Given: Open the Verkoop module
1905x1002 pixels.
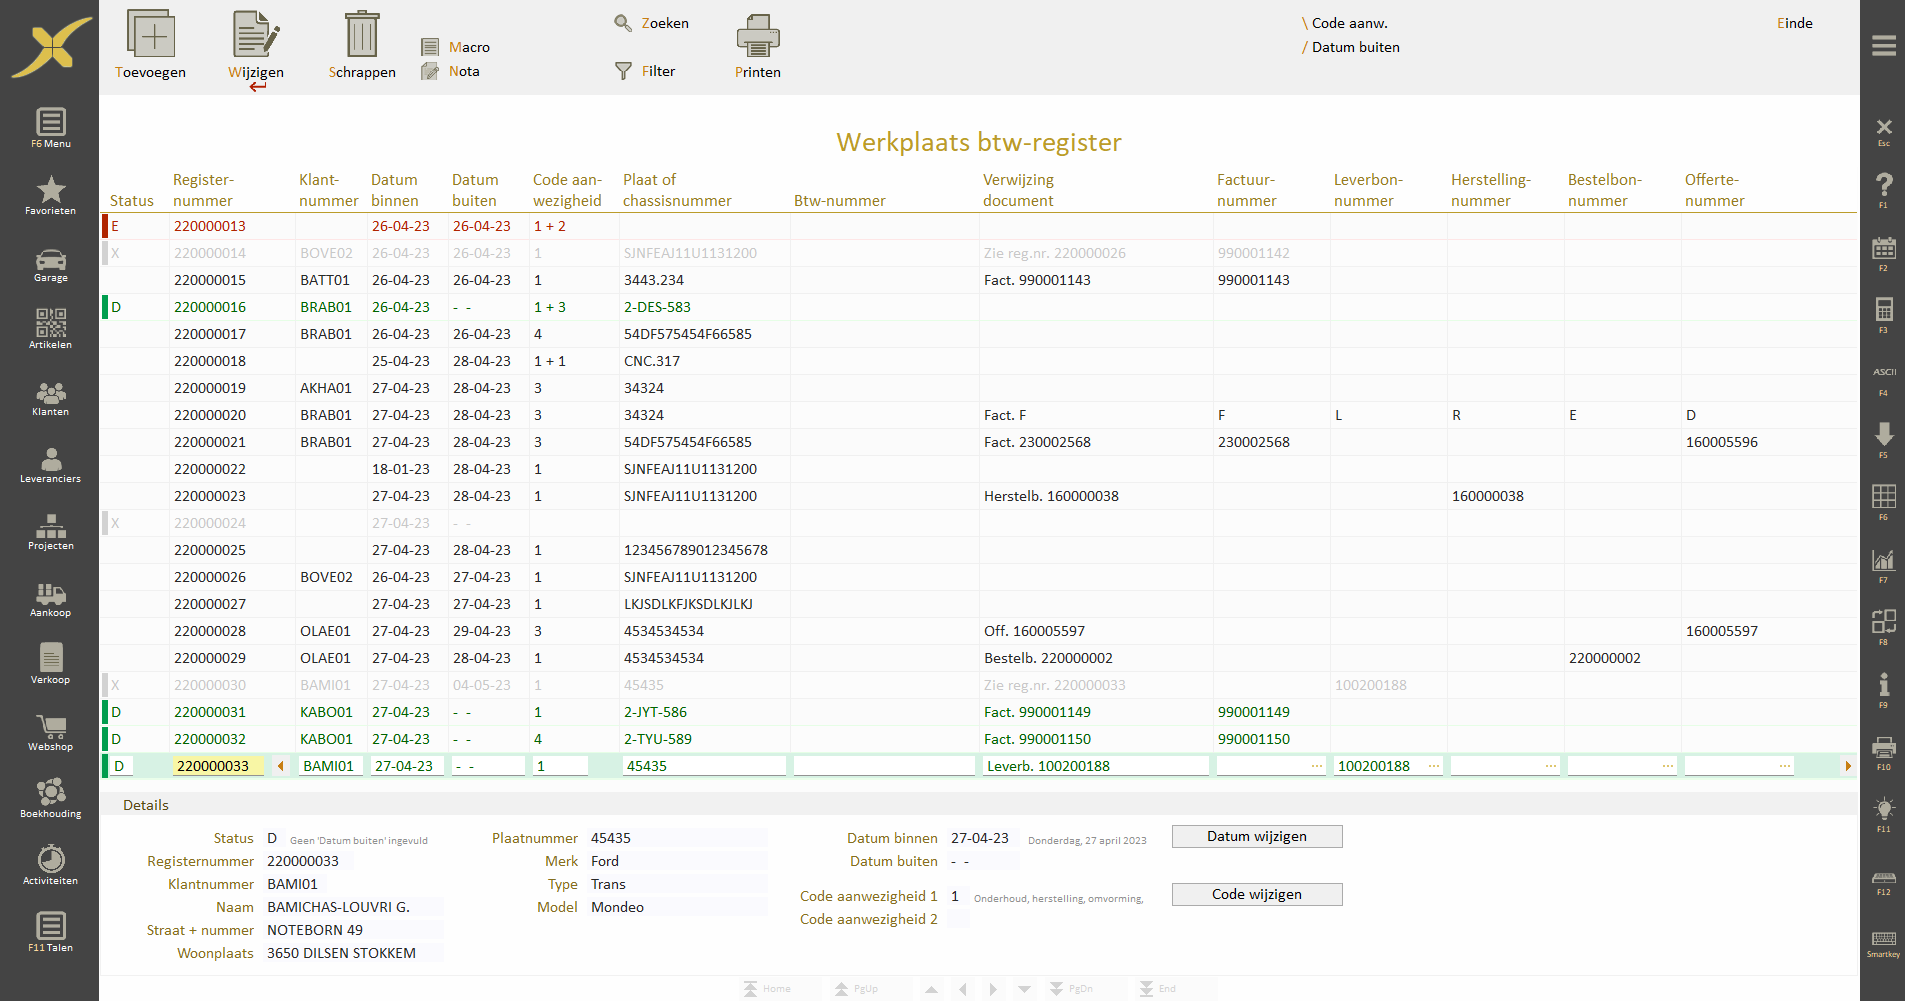Looking at the screenshot, I should [50, 664].
